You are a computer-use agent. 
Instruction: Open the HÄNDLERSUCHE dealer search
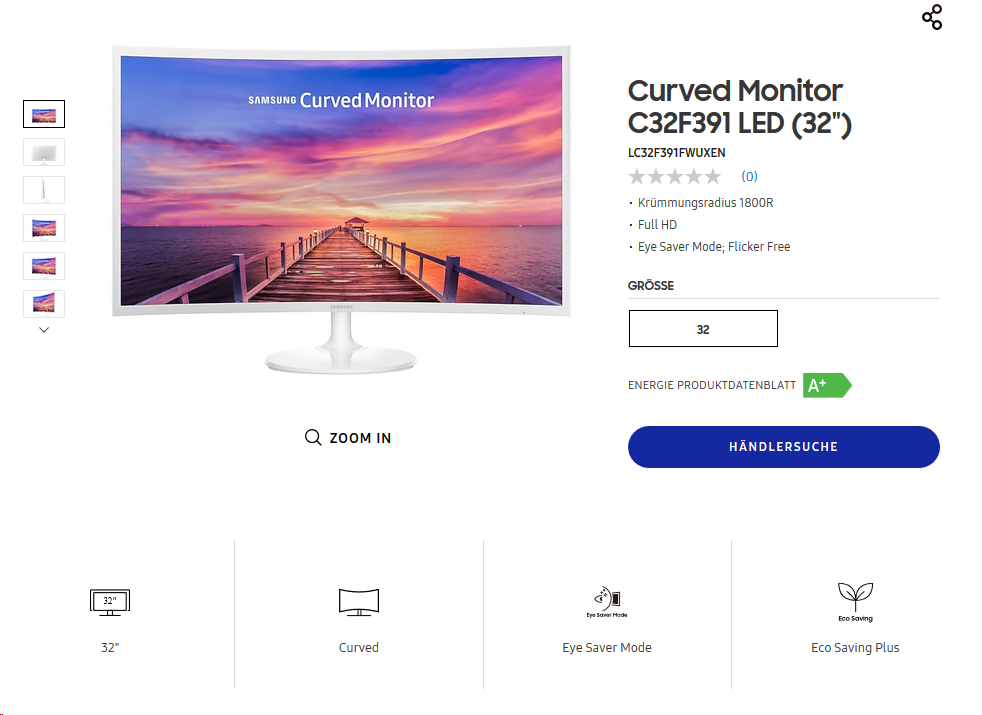[x=783, y=447]
